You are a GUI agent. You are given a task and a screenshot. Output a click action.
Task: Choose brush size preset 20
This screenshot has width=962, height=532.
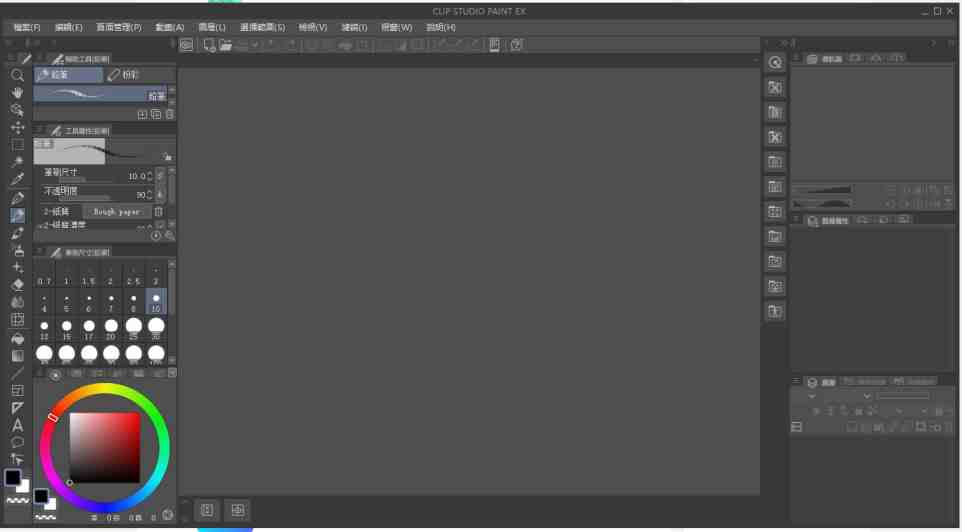click(x=111, y=329)
